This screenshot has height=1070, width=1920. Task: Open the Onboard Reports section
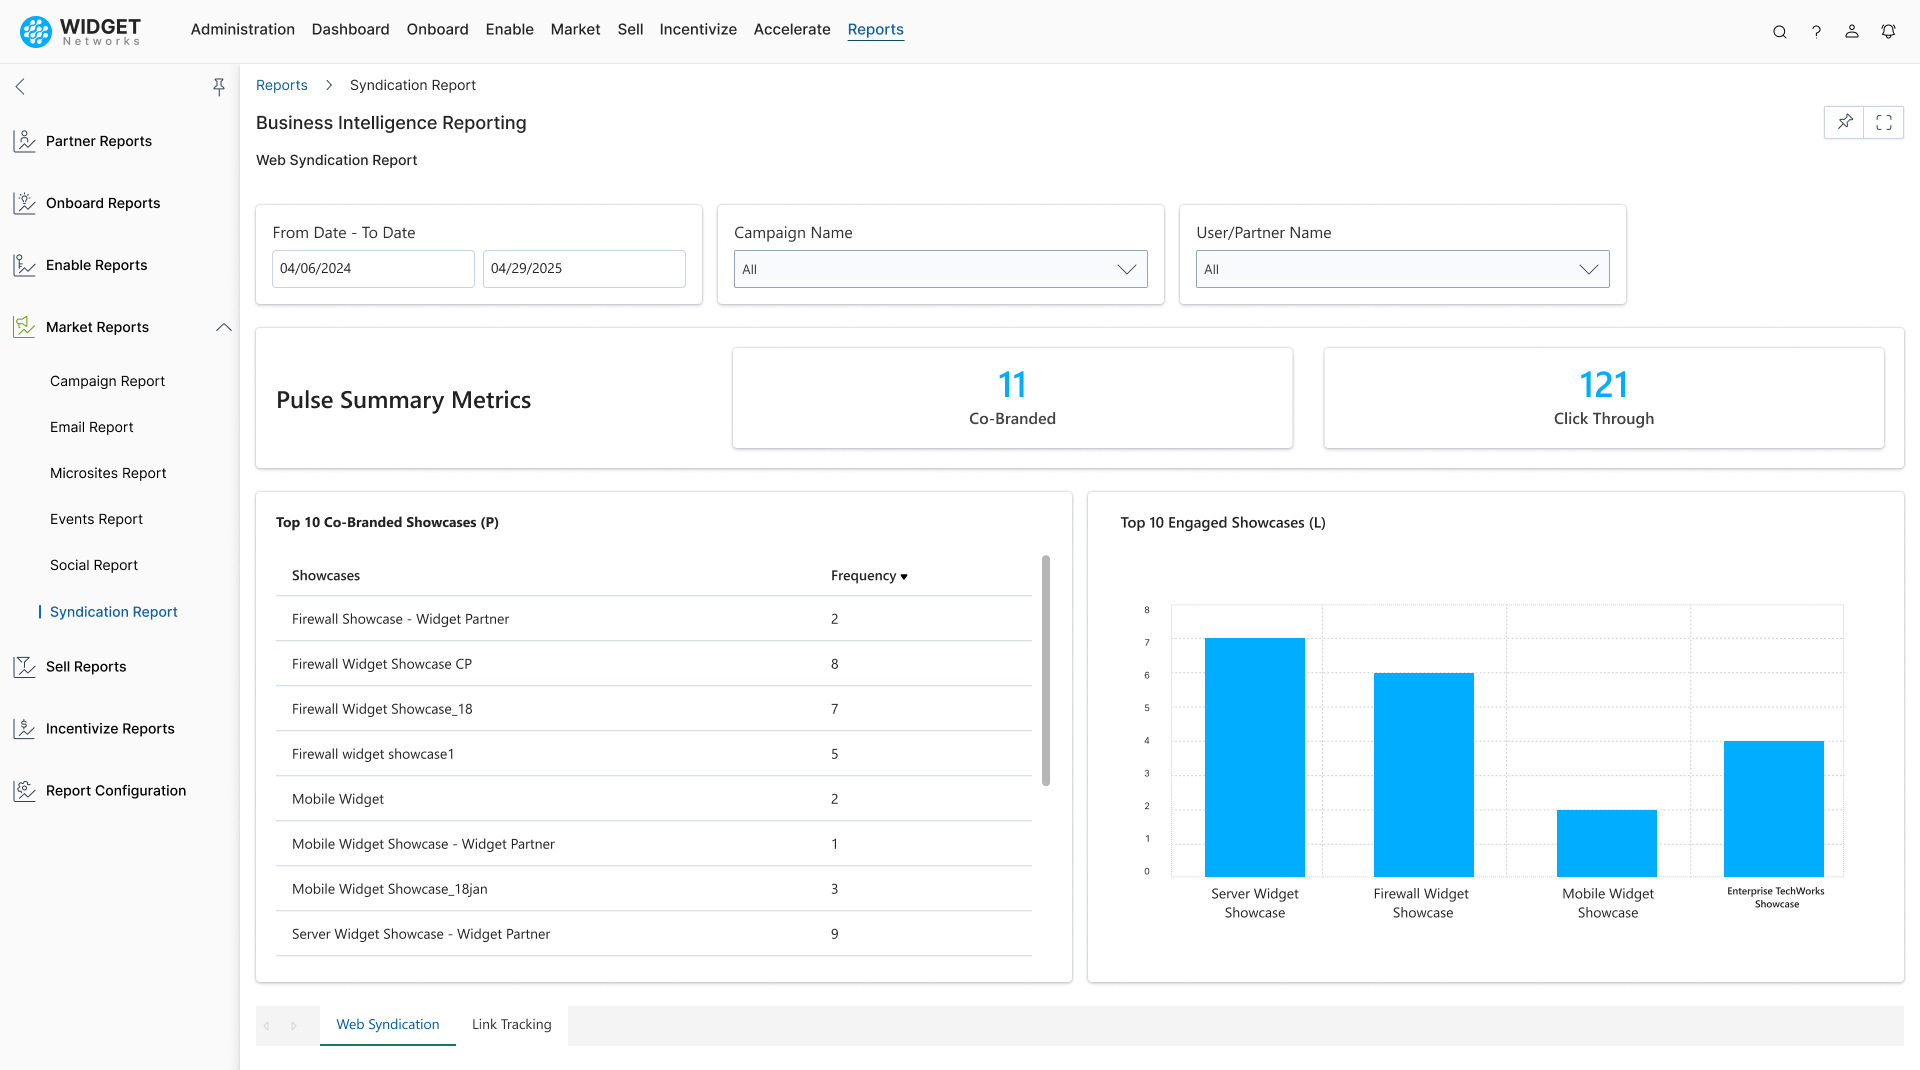[102, 203]
